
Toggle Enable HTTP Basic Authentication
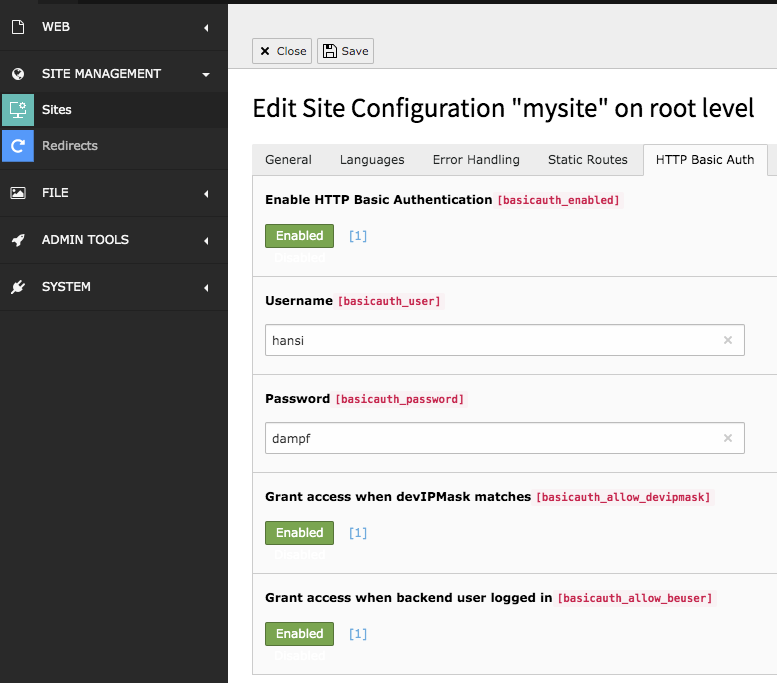[299, 236]
